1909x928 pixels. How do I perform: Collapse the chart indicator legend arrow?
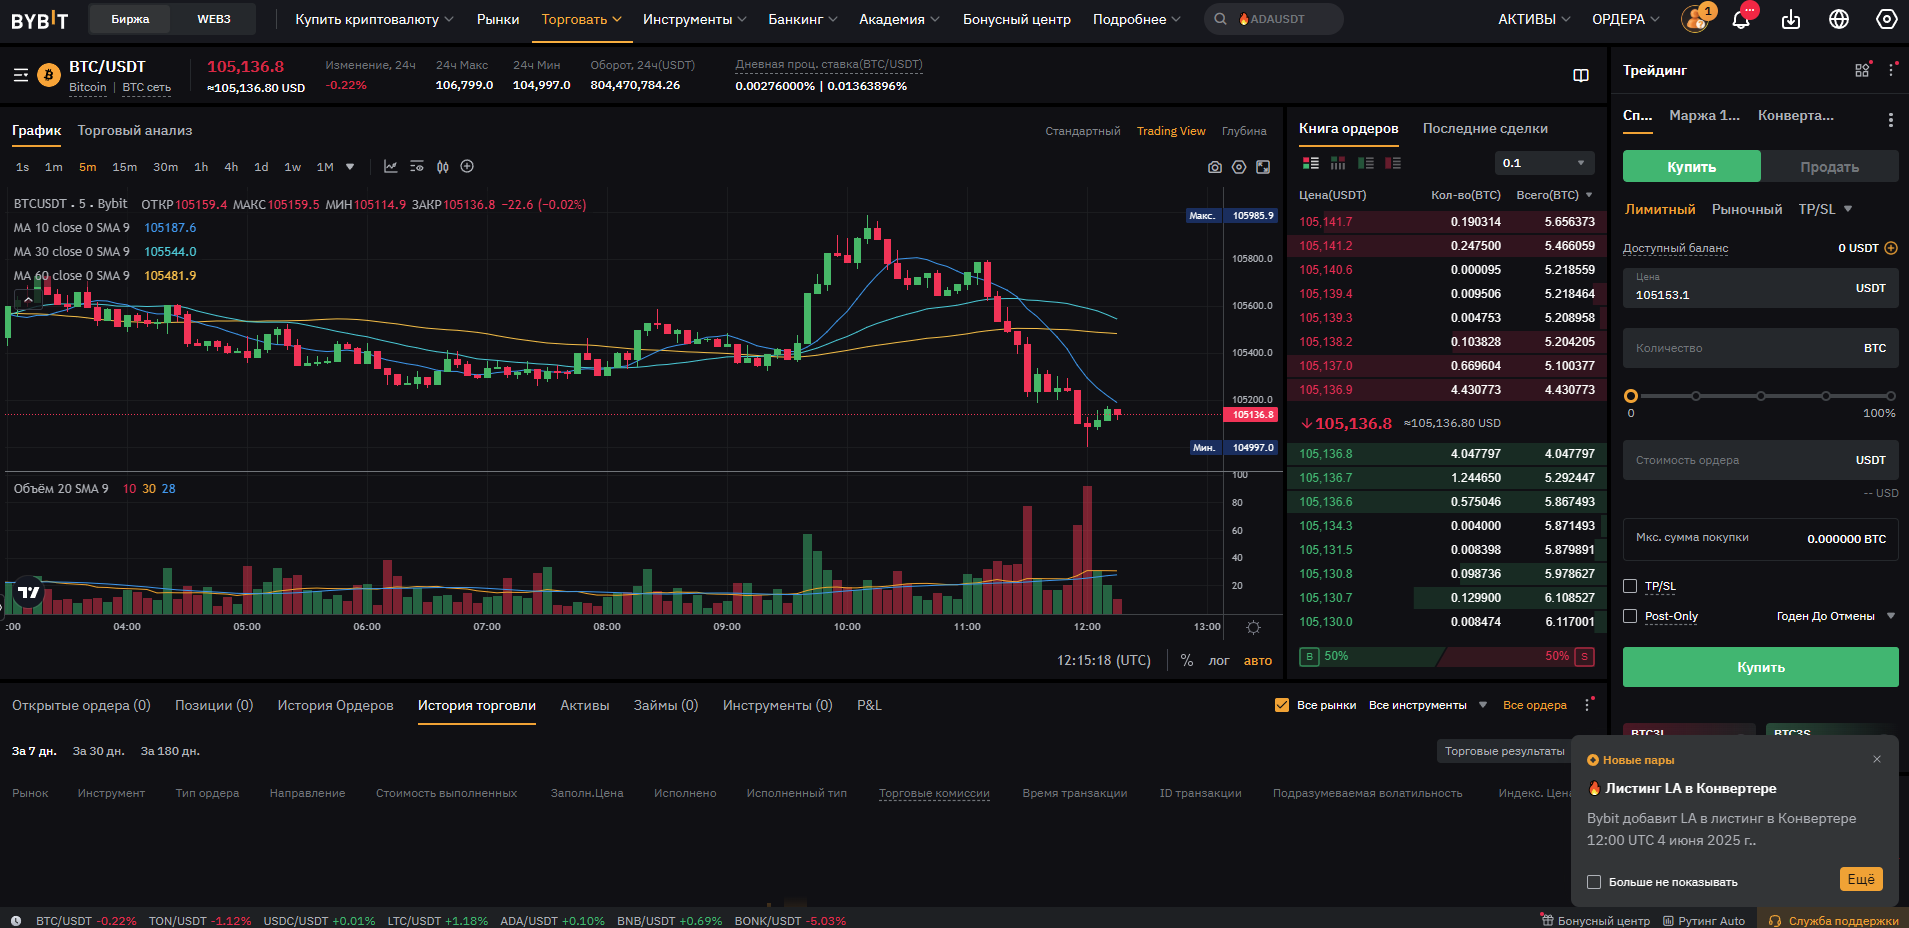pyautogui.click(x=28, y=299)
